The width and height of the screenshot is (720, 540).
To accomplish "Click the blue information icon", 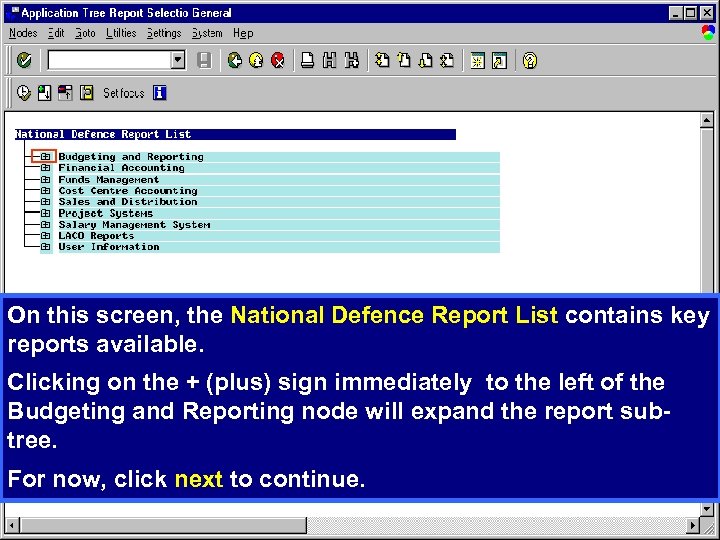I will coord(159,93).
